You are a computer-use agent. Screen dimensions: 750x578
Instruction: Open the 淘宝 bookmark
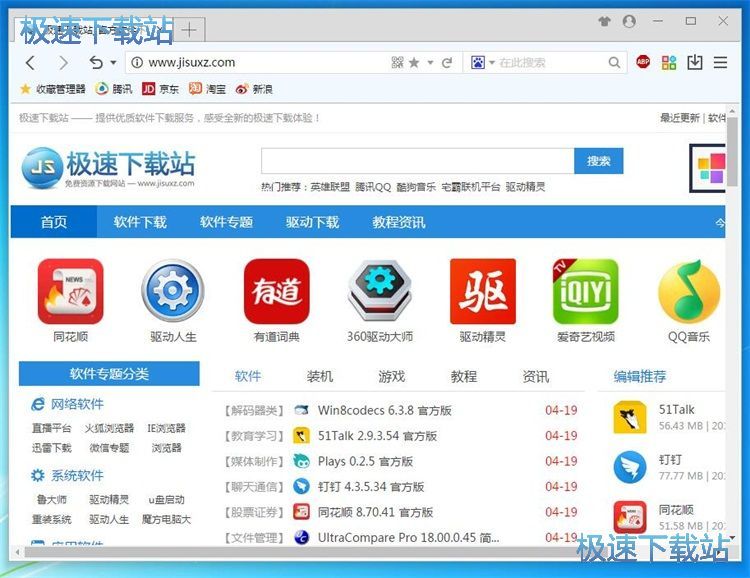tap(208, 89)
